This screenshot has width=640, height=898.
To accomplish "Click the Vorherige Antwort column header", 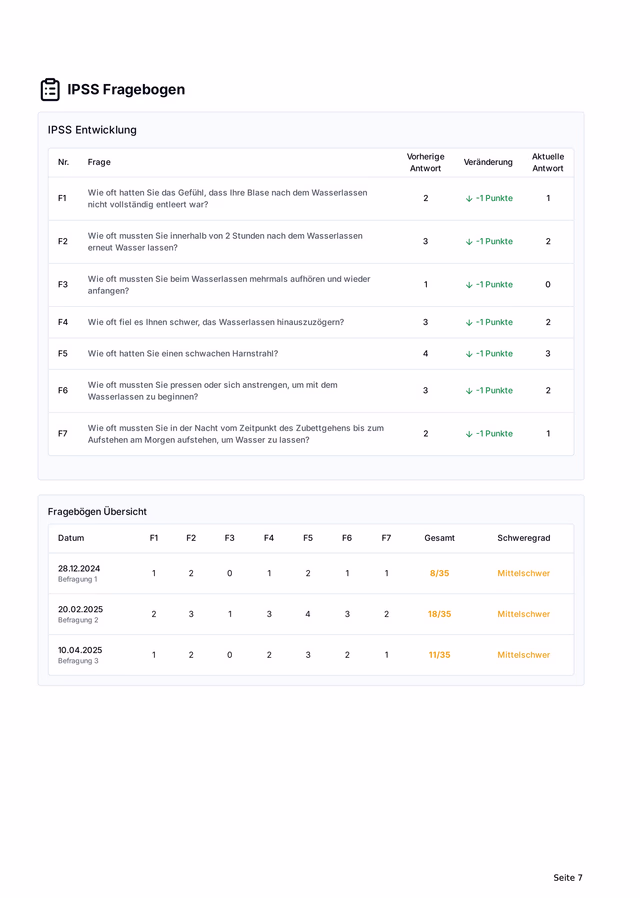I will (425, 162).
